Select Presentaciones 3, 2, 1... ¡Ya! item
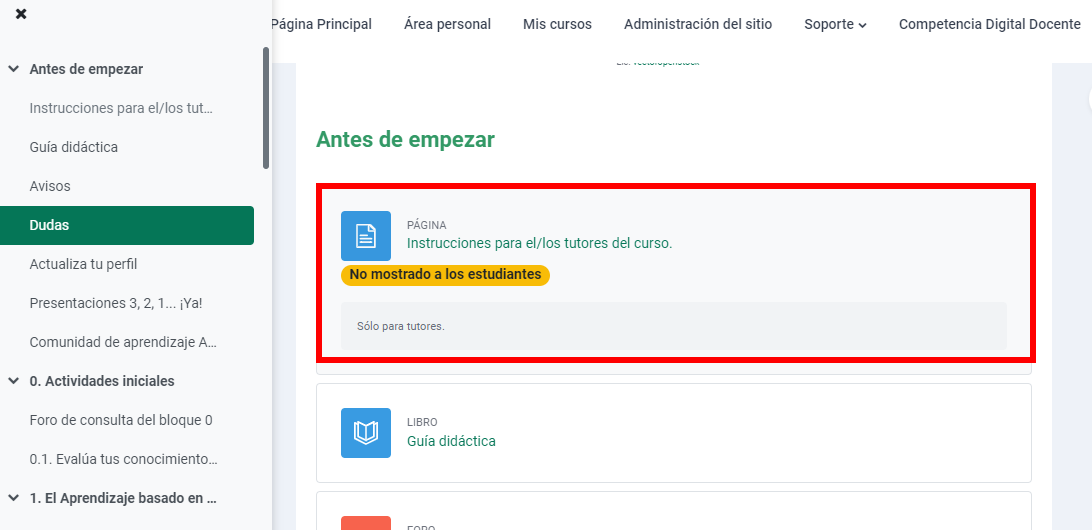The height and width of the screenshot is (530, 1092). pyautogui.click(x=116, y=304)
